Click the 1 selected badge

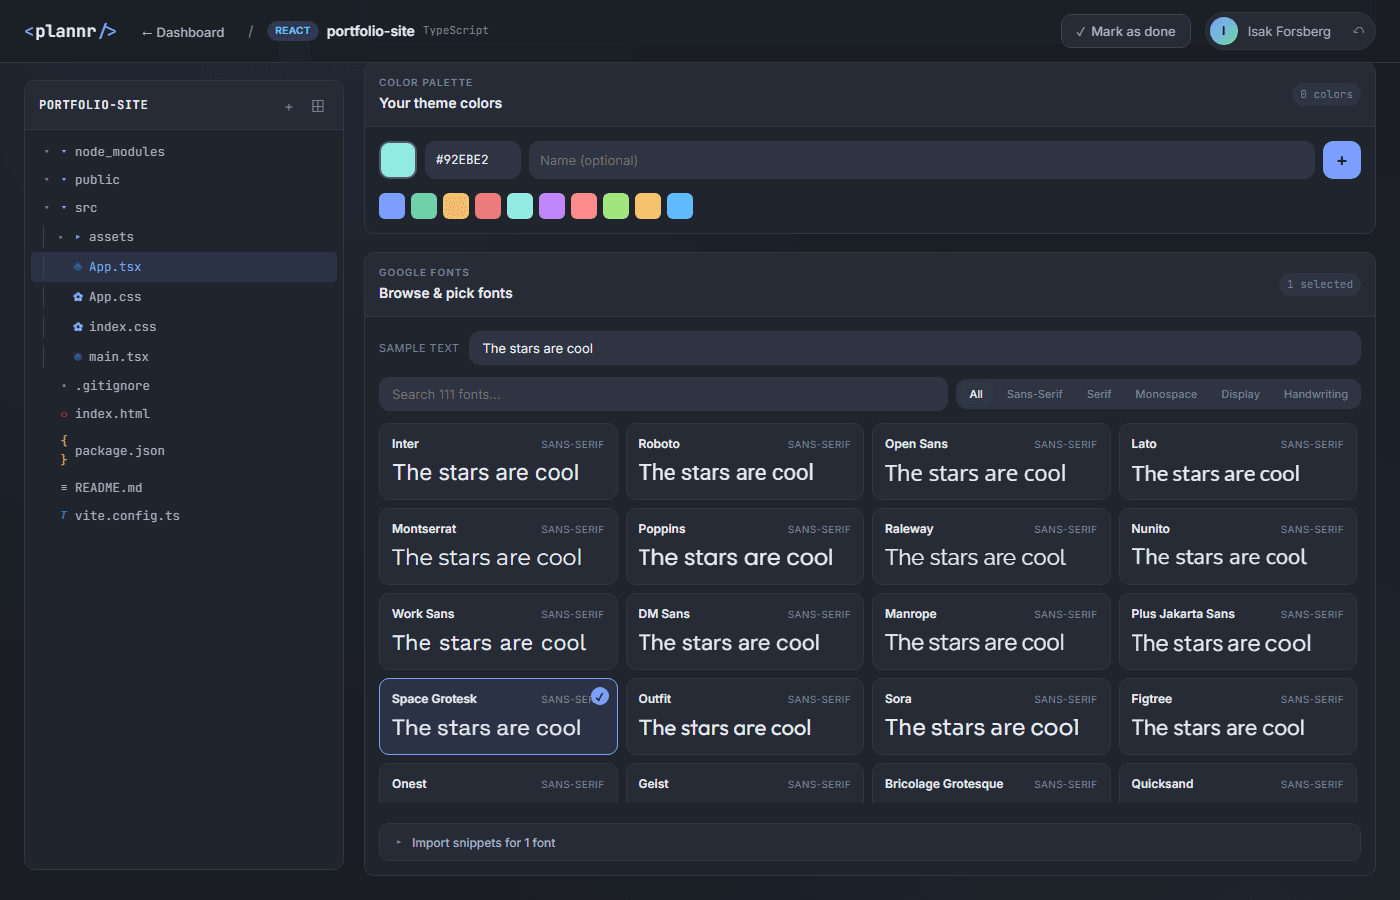(x=1320, y=284)
